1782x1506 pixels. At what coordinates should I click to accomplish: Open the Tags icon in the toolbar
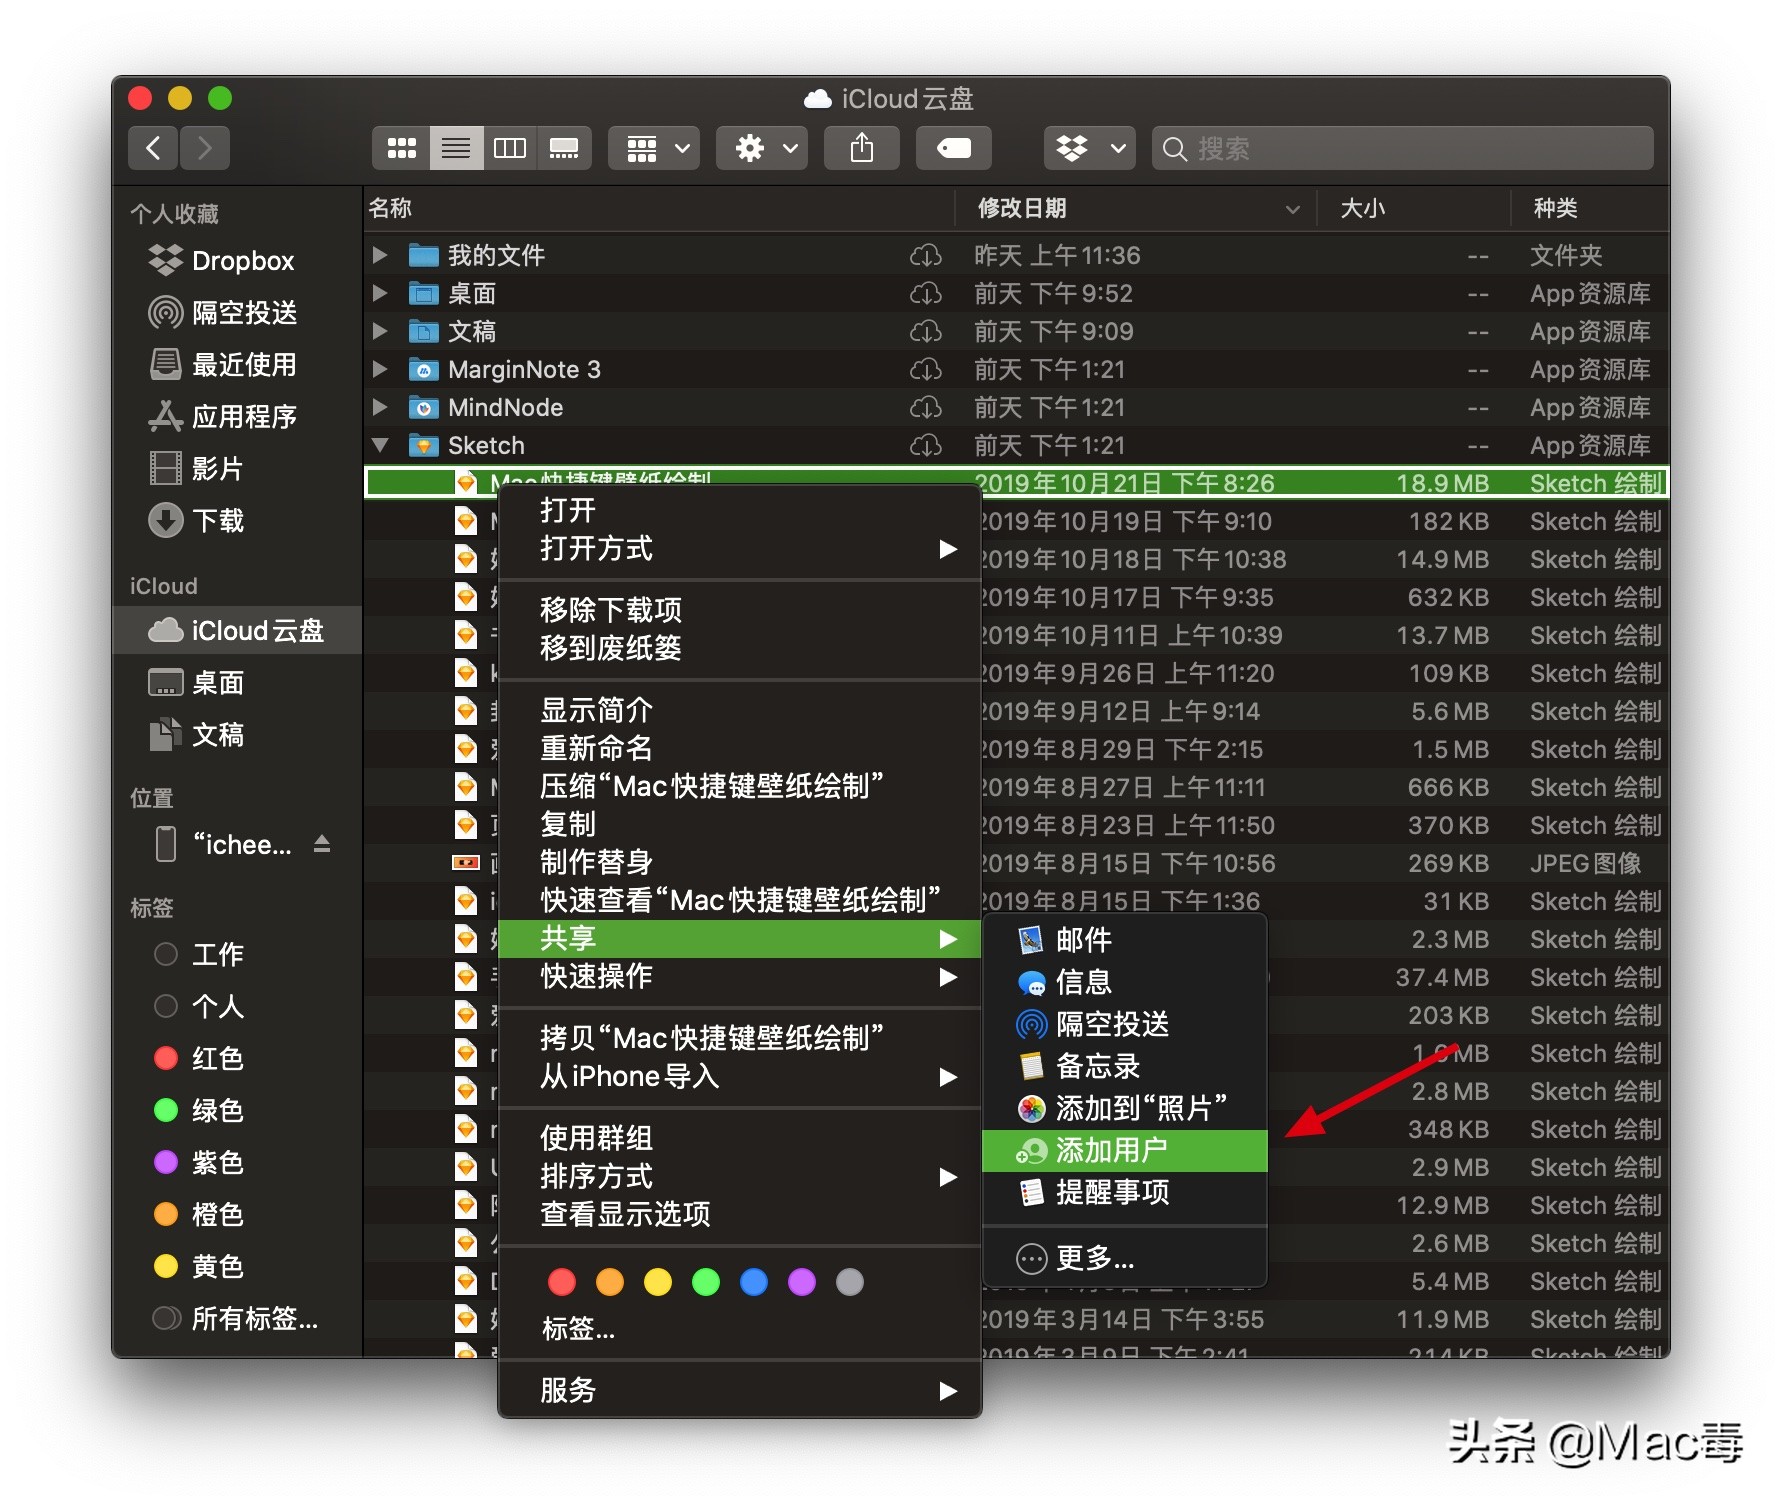pyautogui.click(x=952, y=148)
